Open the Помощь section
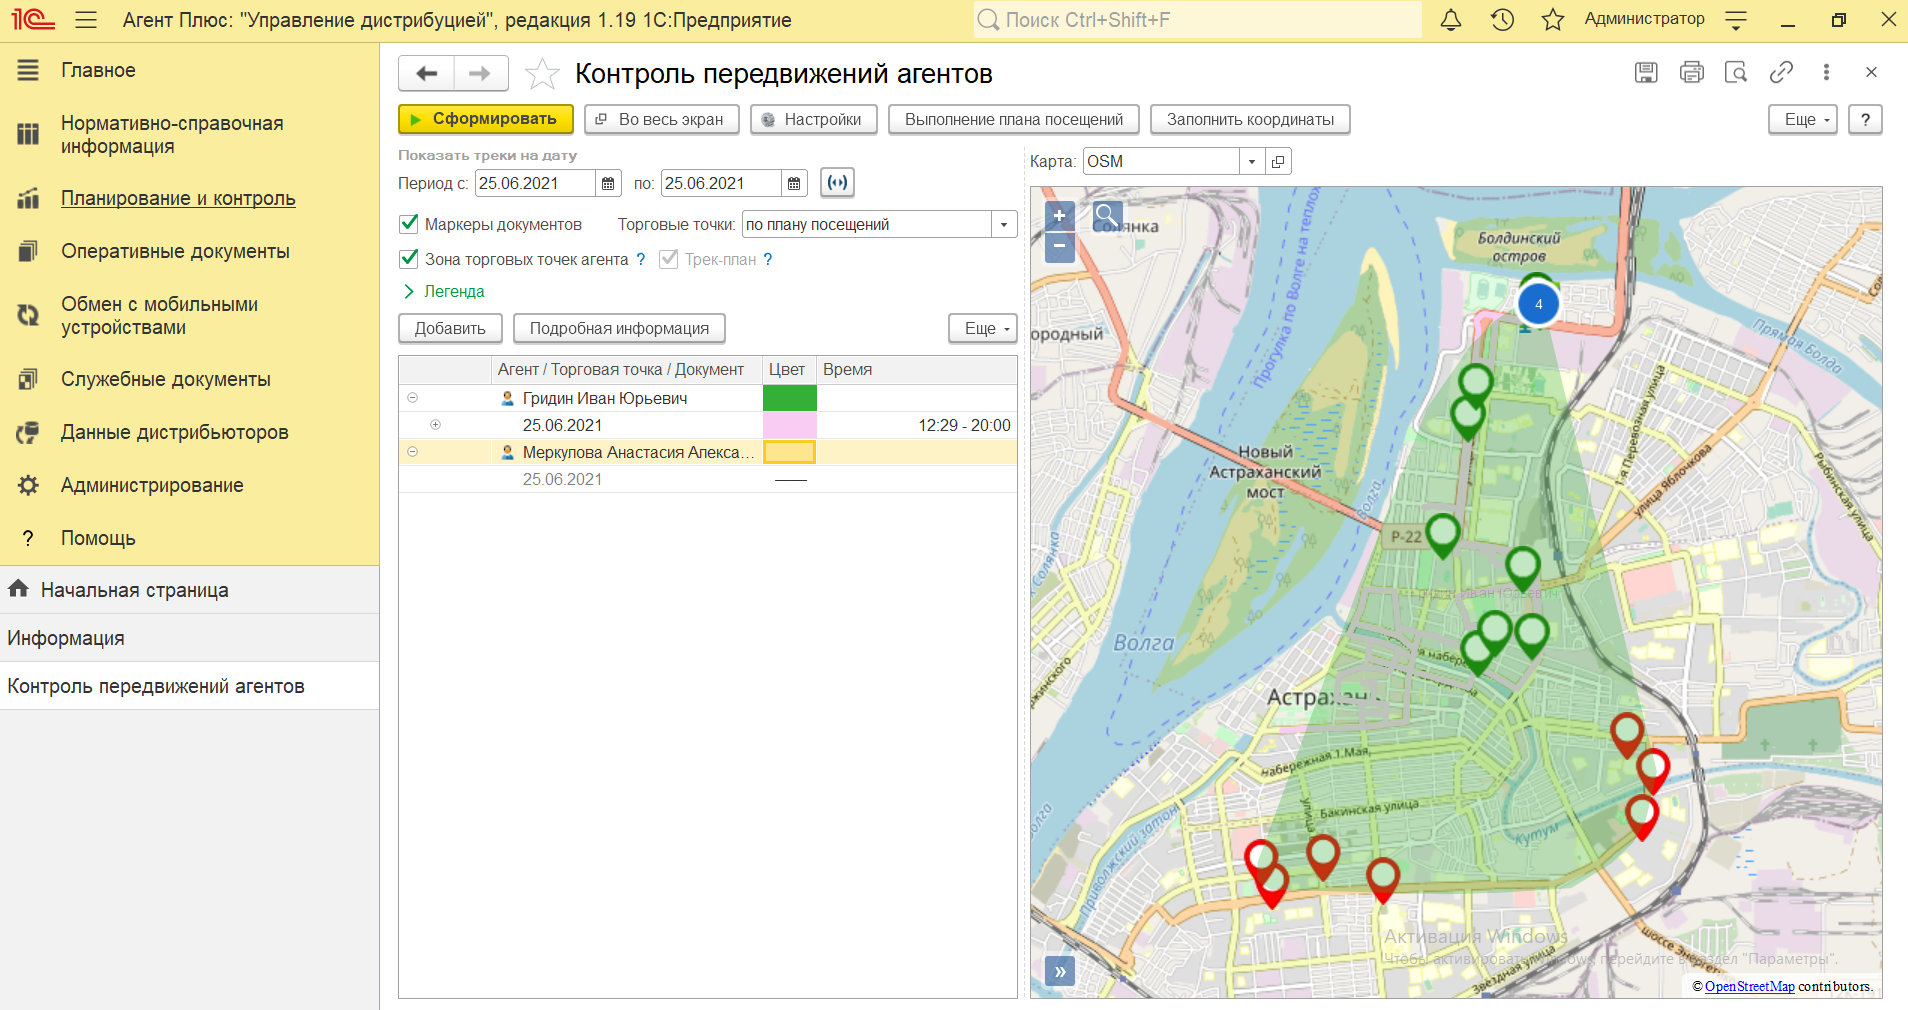 click(x=98, y=538)
